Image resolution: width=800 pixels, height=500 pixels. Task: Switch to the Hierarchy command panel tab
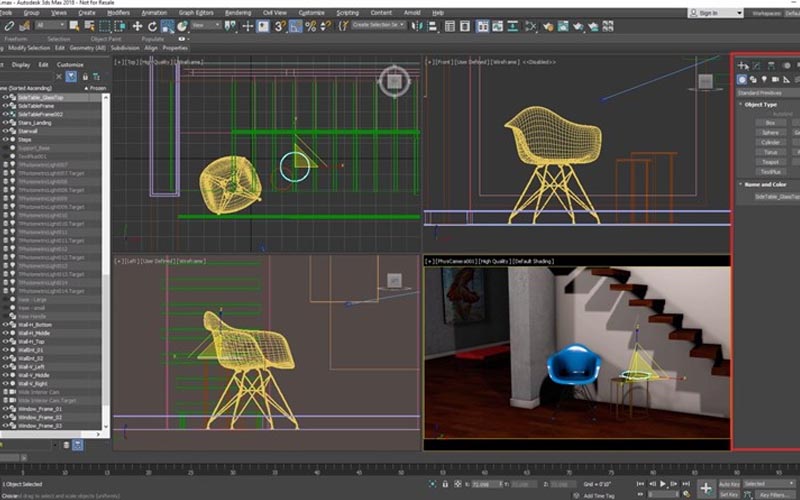[x=771, y=65]
